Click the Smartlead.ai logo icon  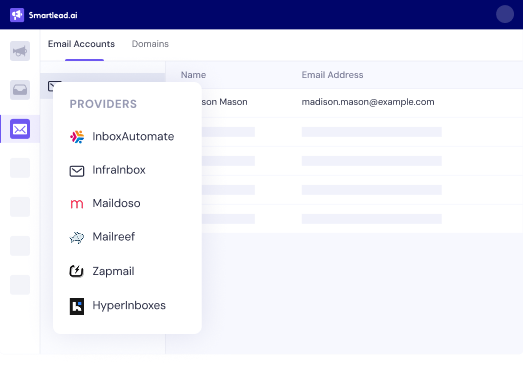click(17, 15)
